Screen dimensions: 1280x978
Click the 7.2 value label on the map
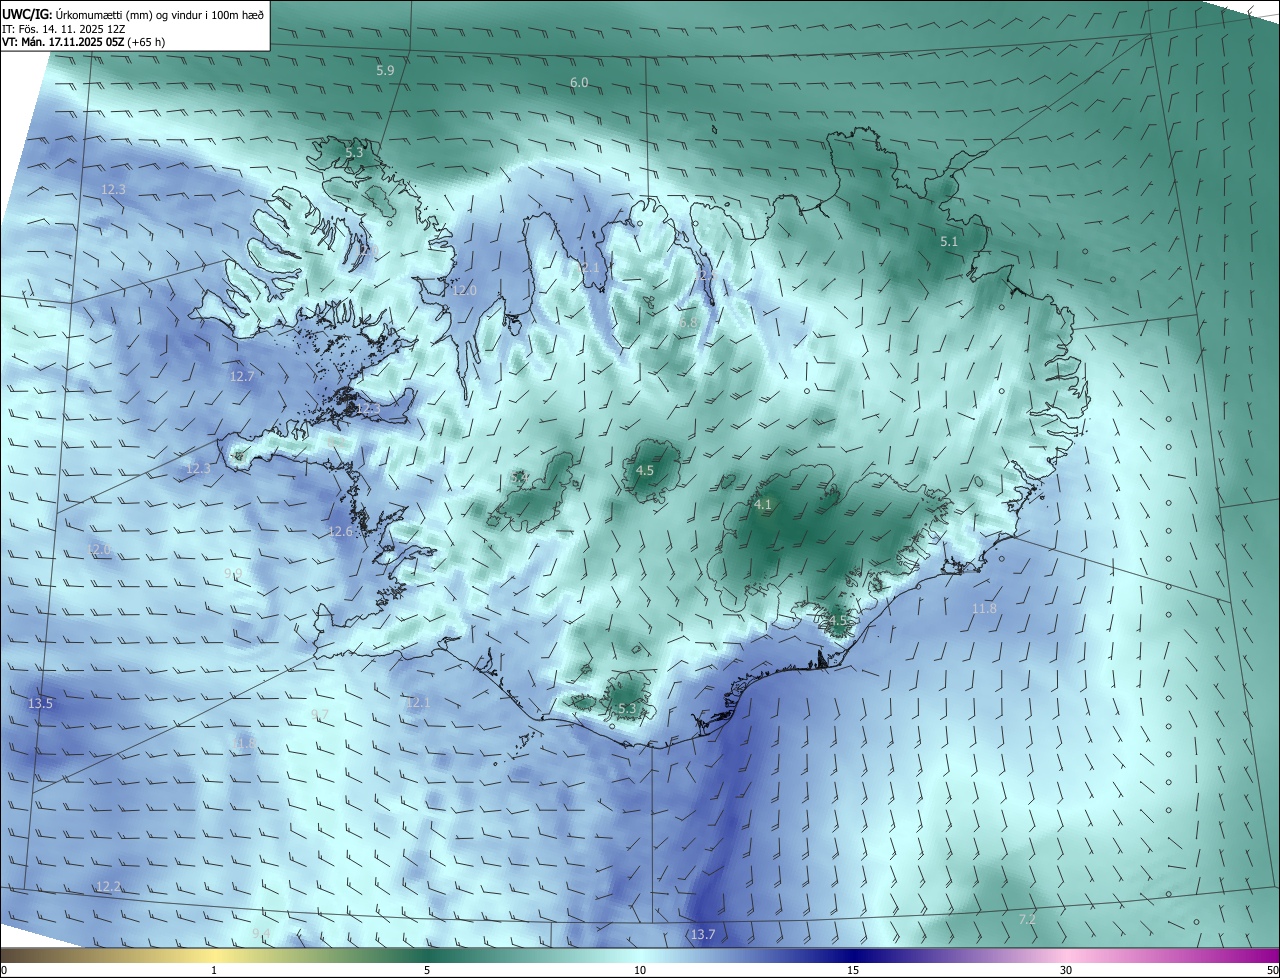pyautogui.click(x=1027, y=920)
